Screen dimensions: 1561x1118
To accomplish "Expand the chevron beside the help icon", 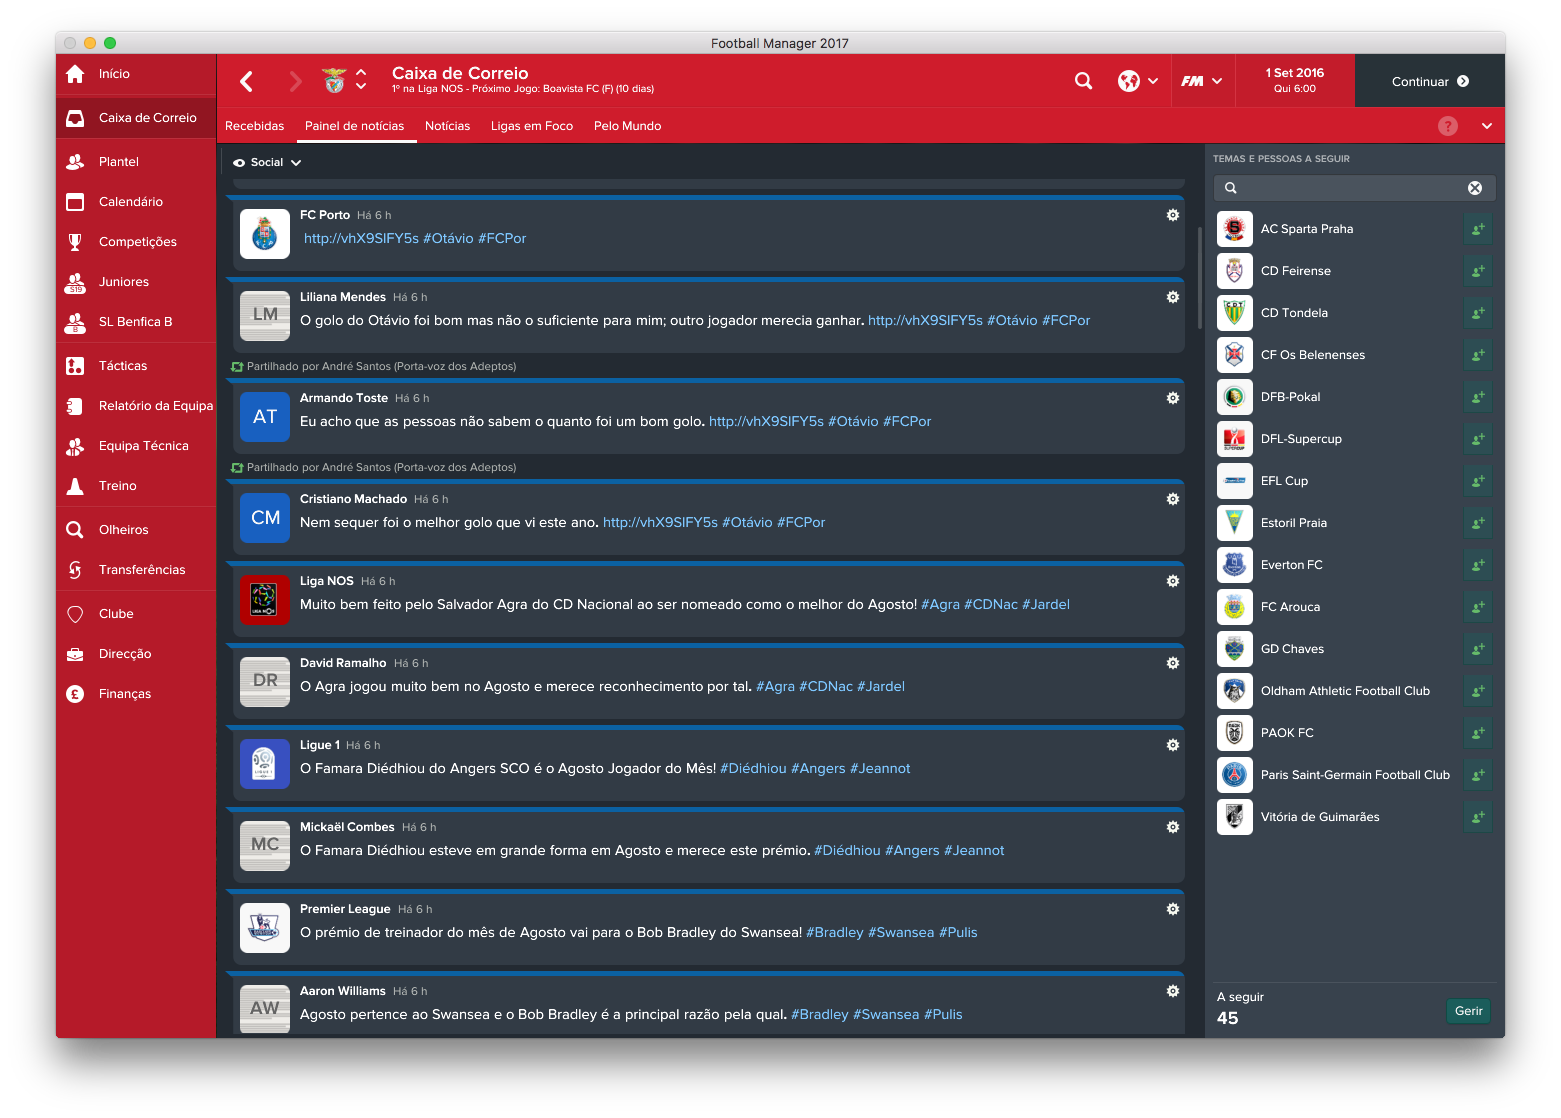I will point(1487,126).
